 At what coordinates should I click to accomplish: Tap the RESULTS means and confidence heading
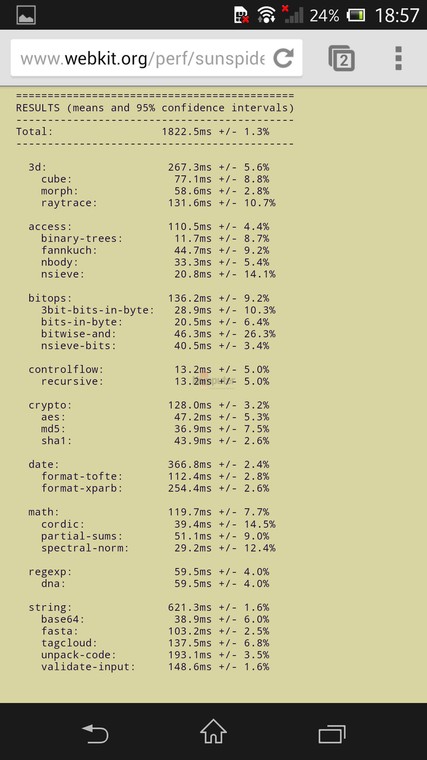pos(155,108)
